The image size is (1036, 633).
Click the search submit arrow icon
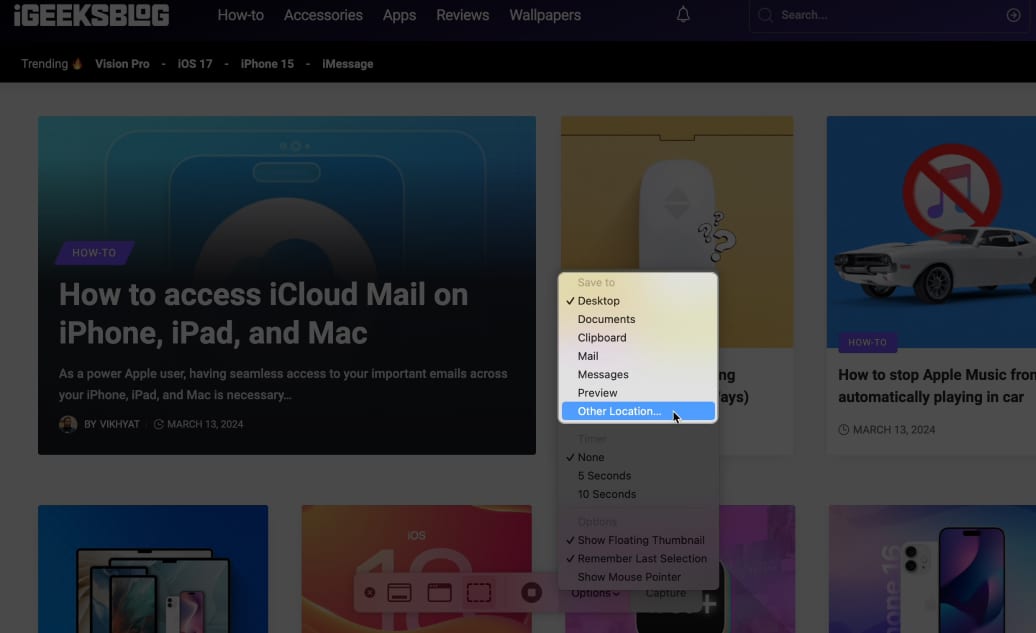tap(1014, 15)
